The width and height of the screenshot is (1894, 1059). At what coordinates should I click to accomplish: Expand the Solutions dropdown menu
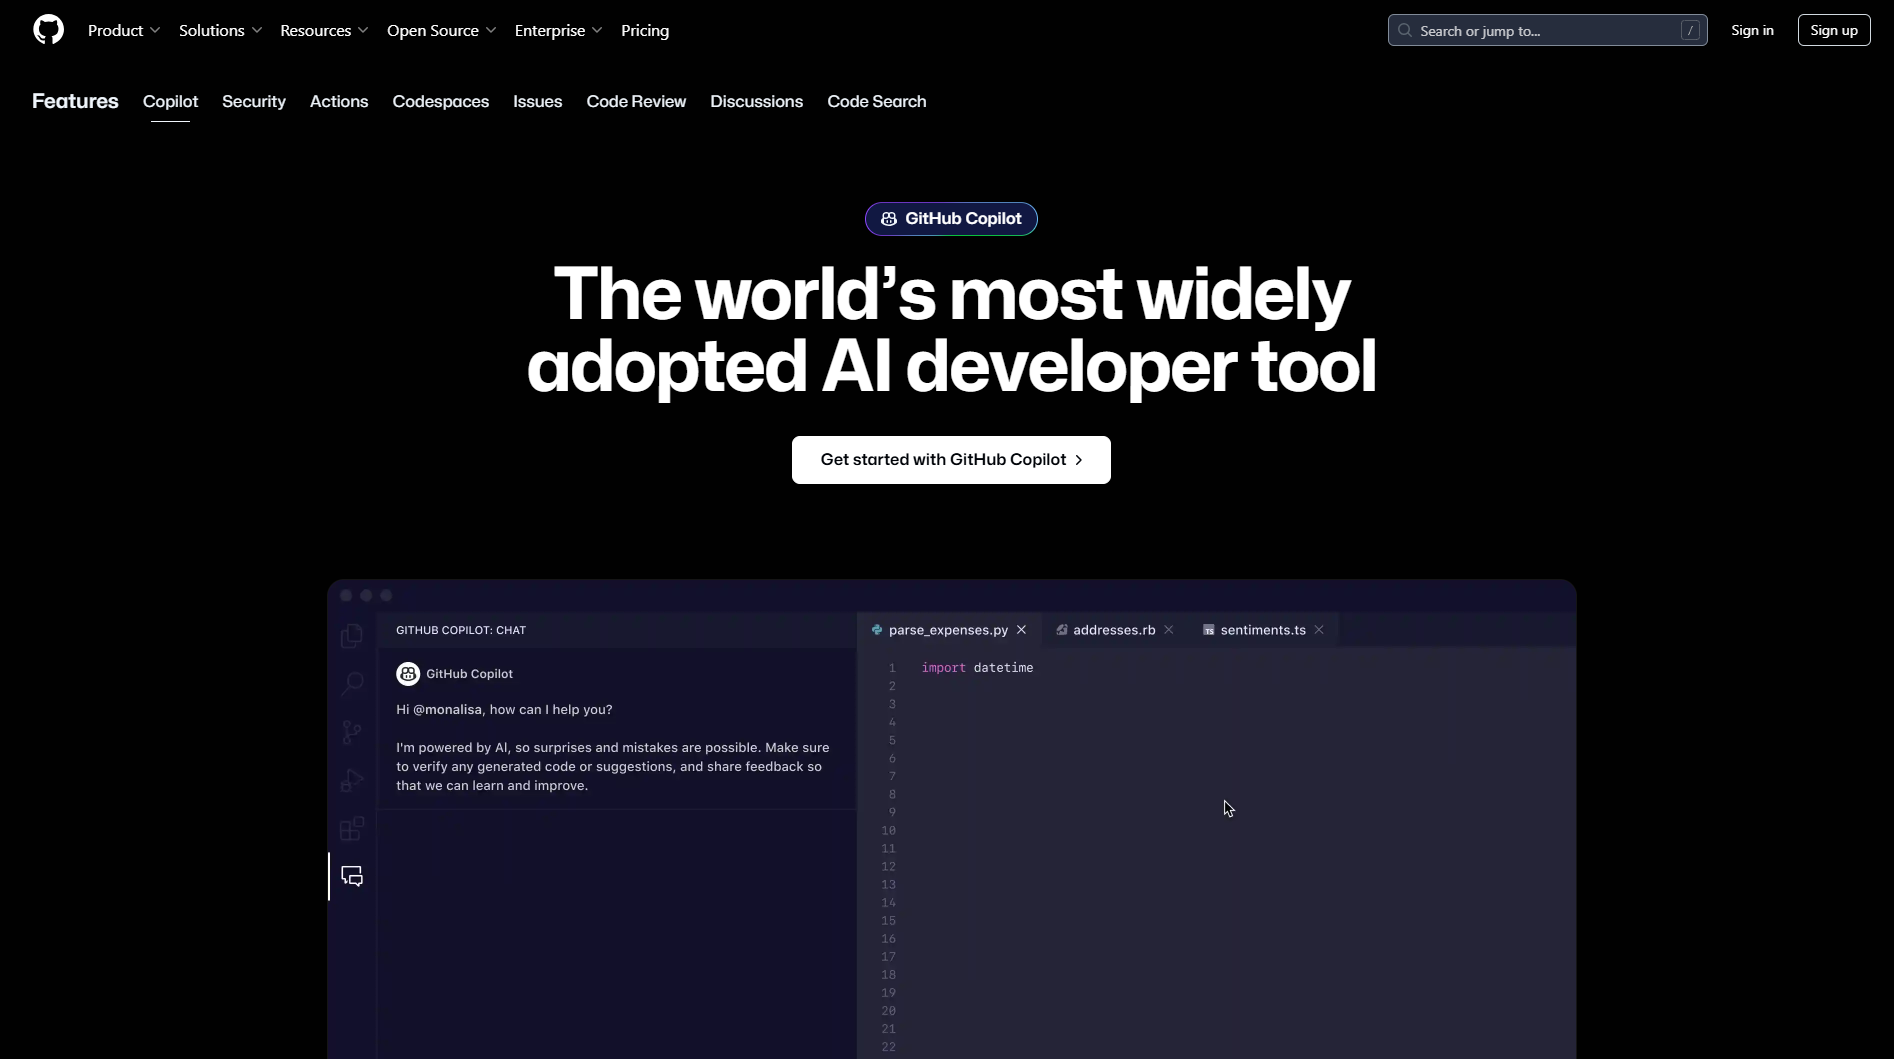220,30
